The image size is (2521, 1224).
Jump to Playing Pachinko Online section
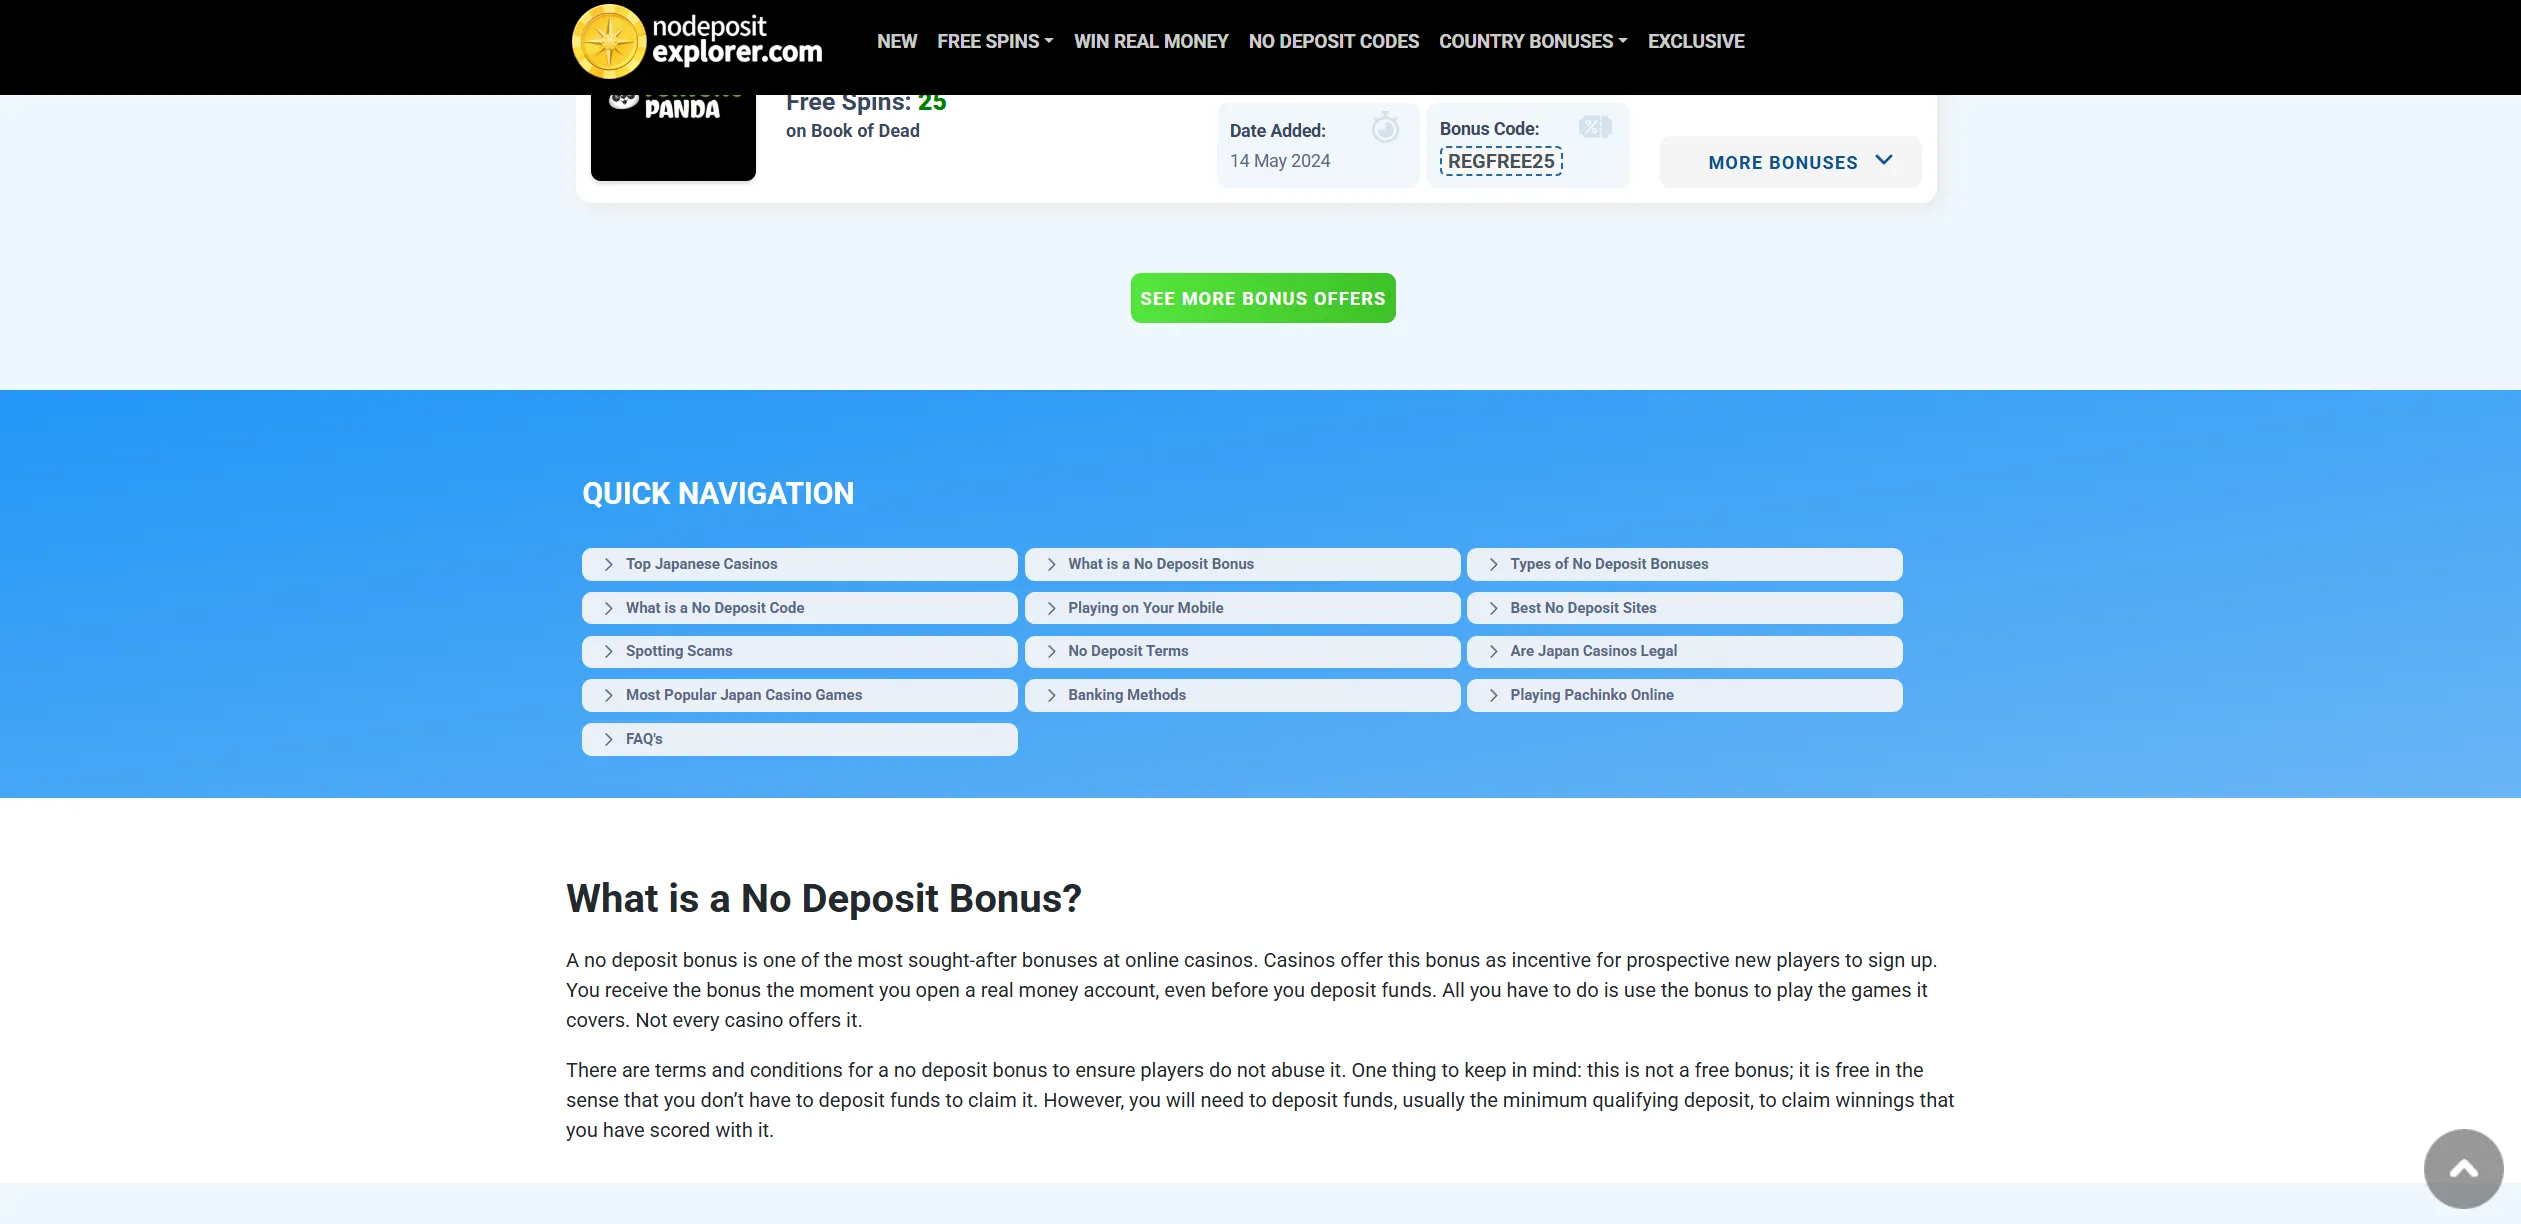point(1684,695)
